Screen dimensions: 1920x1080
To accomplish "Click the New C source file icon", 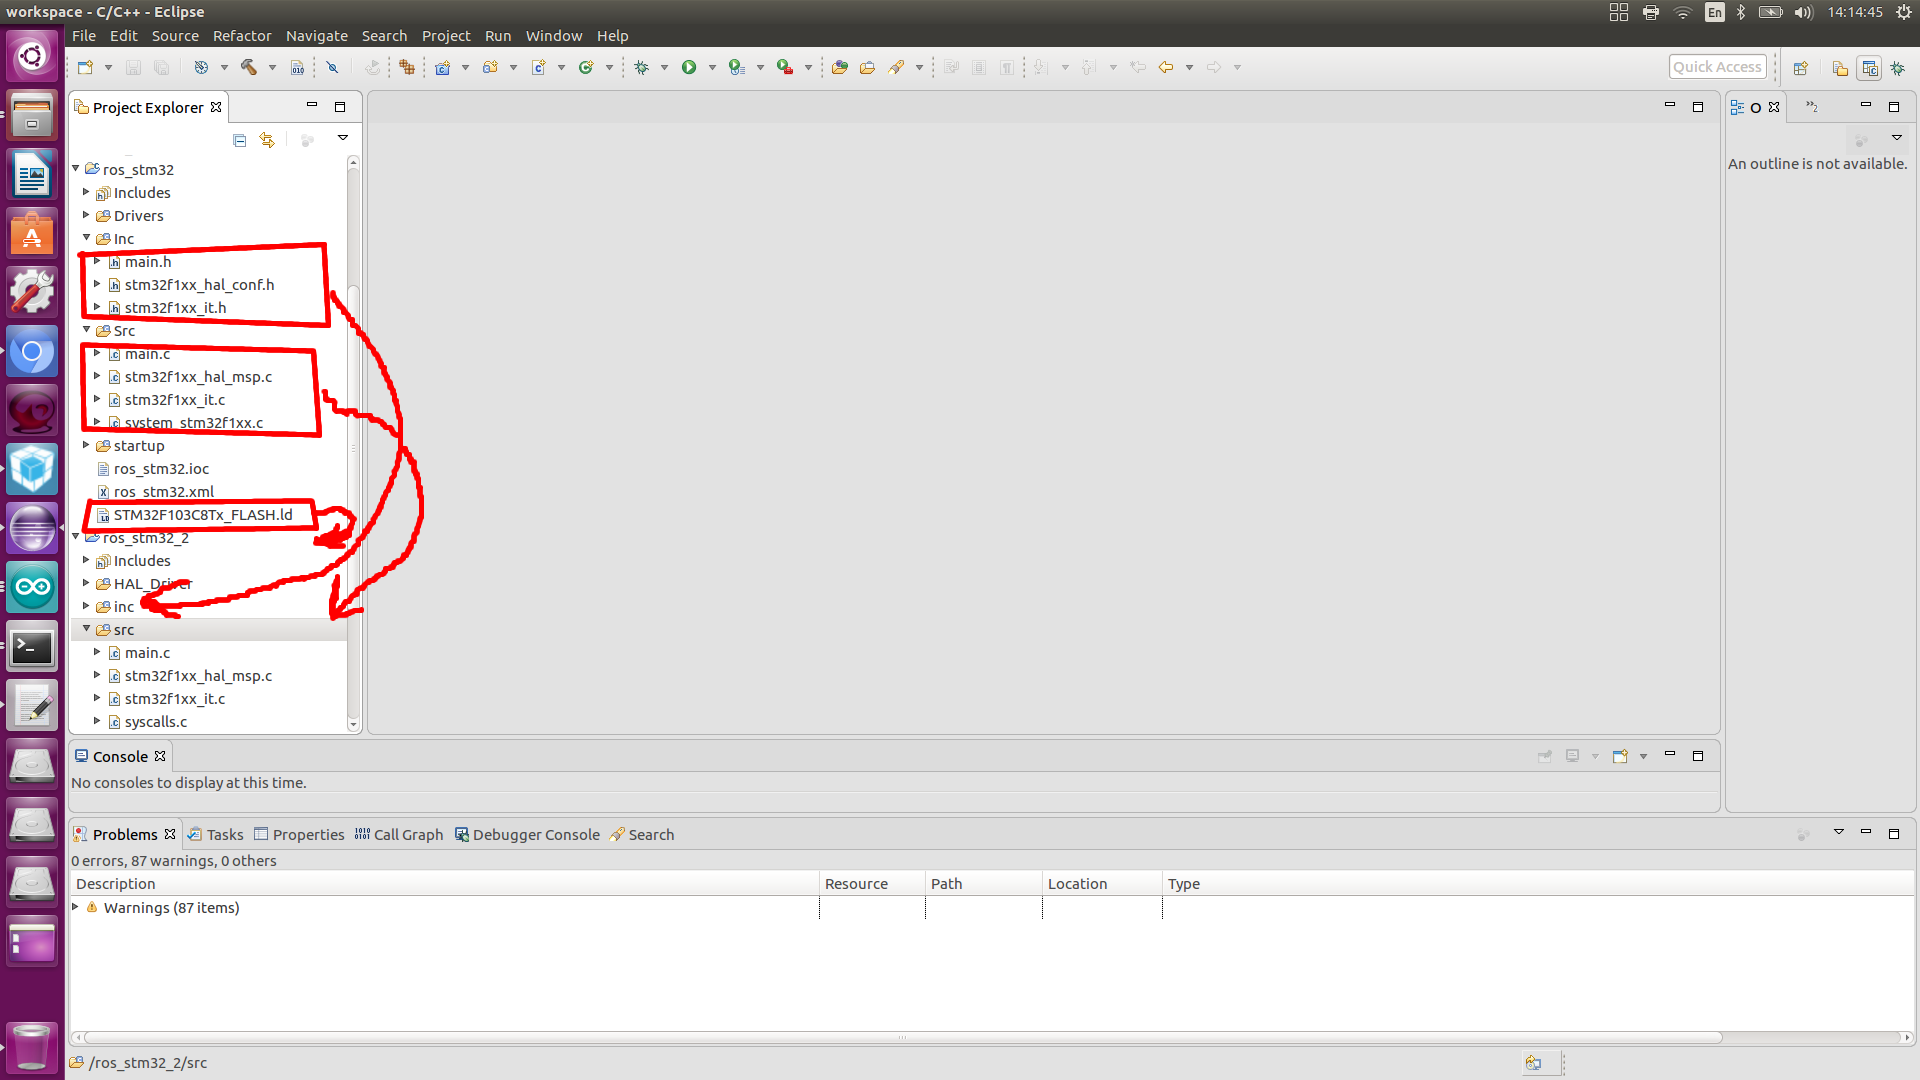I will tap(539, 67).
